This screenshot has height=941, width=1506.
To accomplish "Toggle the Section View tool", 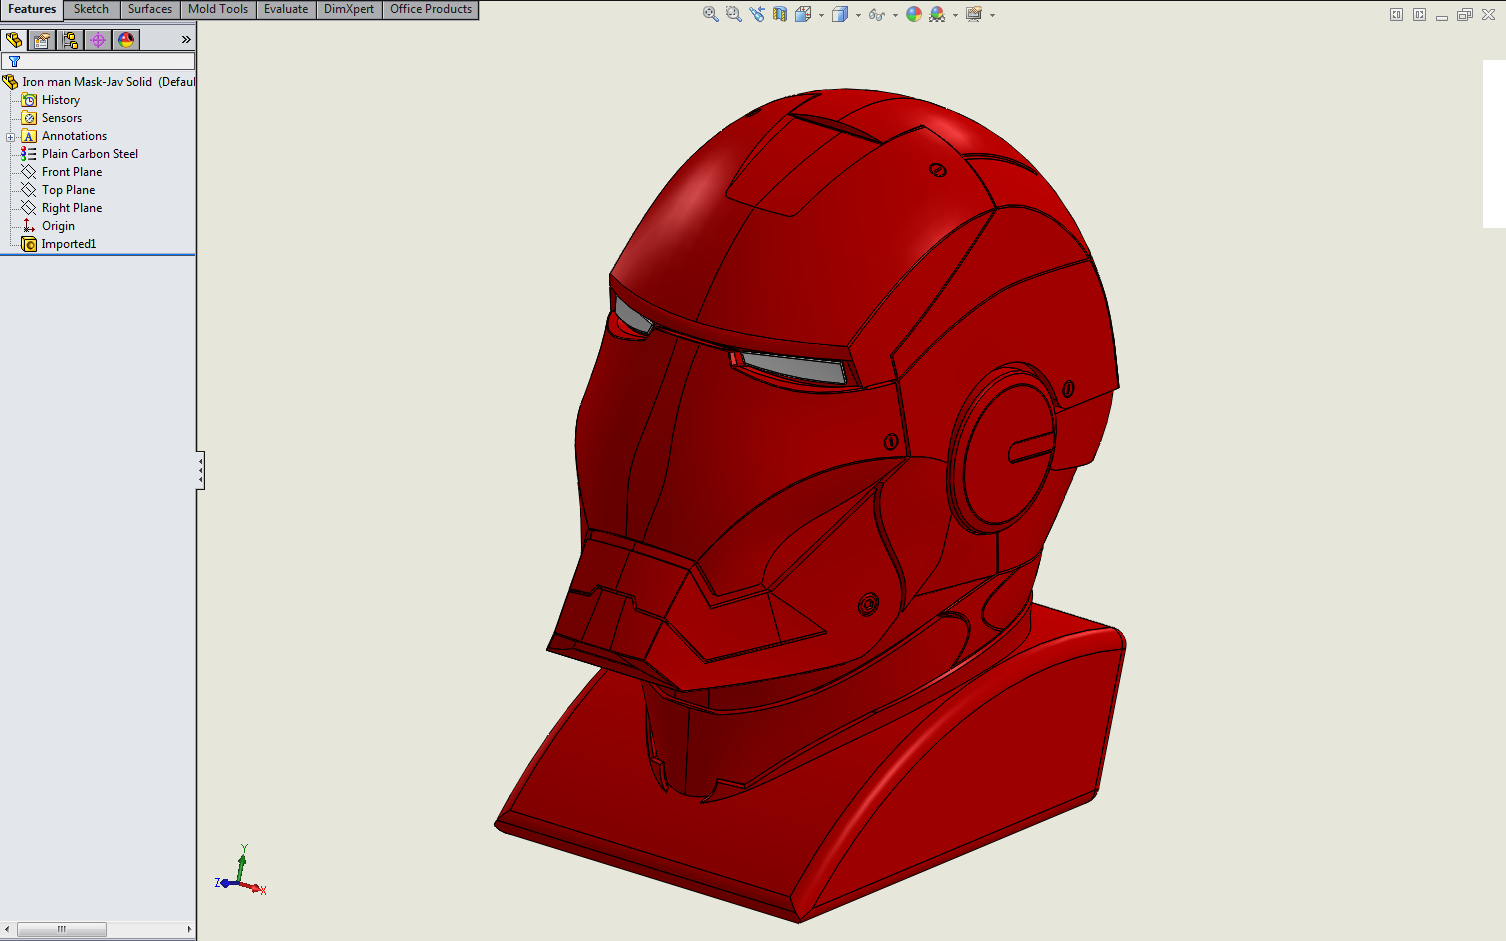I will (x=779, y=14).
